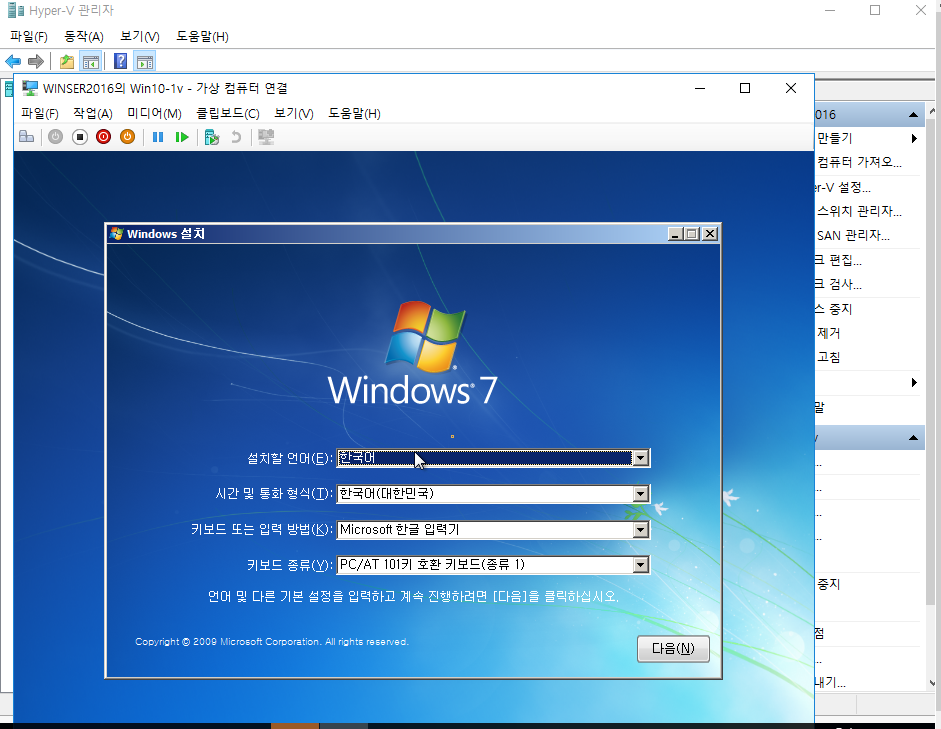941x729 pixels.
Task: Open 파일(F) menu in Hyper-V 관리자
Action: (x=28, y=37)
